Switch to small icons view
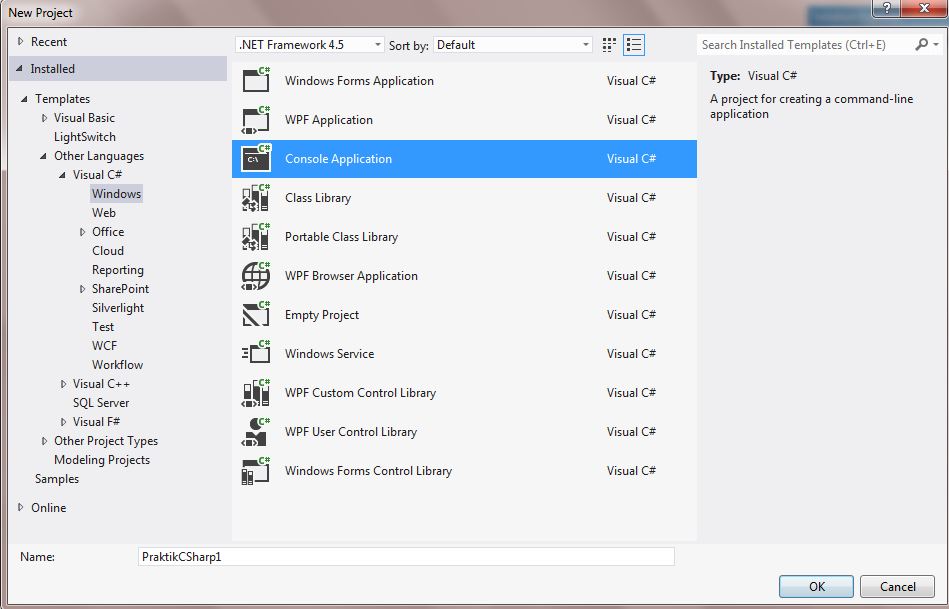This screenshot has width=949, height=609. tap(609, 45)
